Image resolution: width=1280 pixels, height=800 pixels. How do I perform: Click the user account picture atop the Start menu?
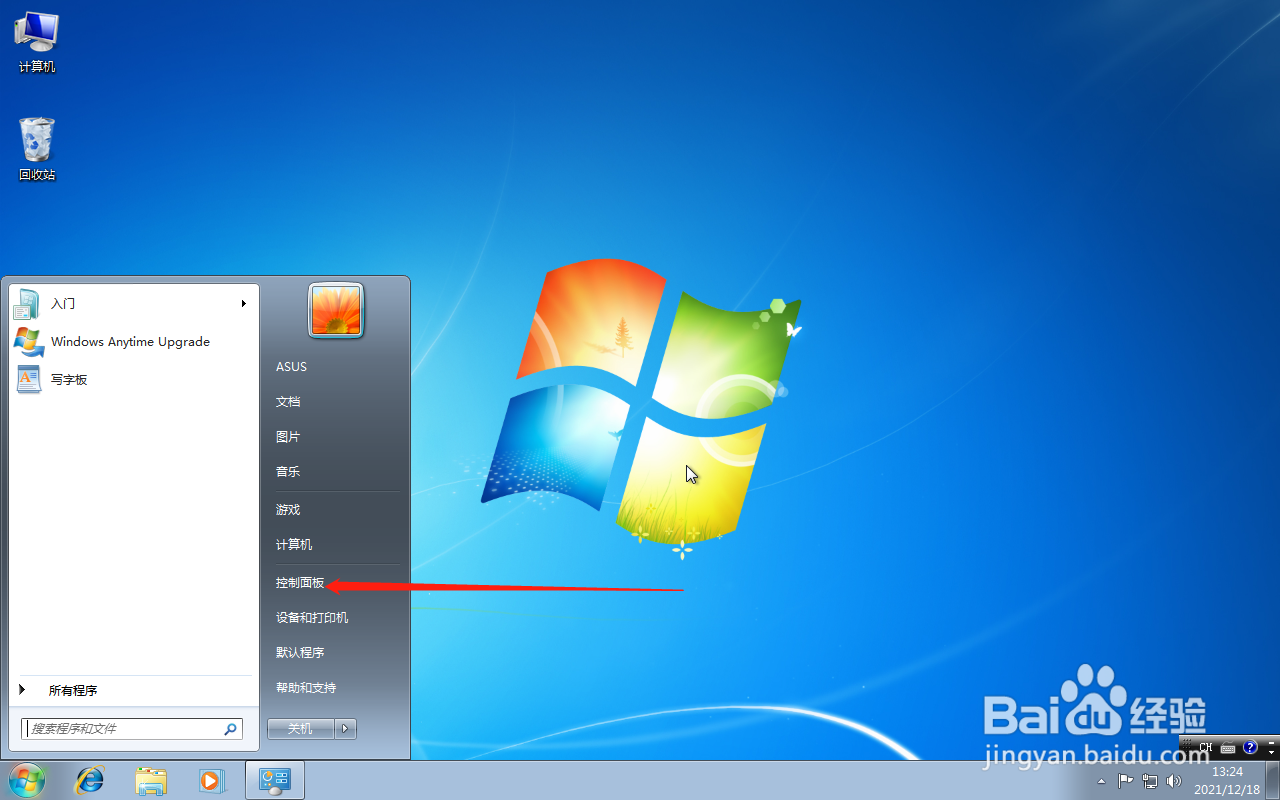click(x=335, y=310)
